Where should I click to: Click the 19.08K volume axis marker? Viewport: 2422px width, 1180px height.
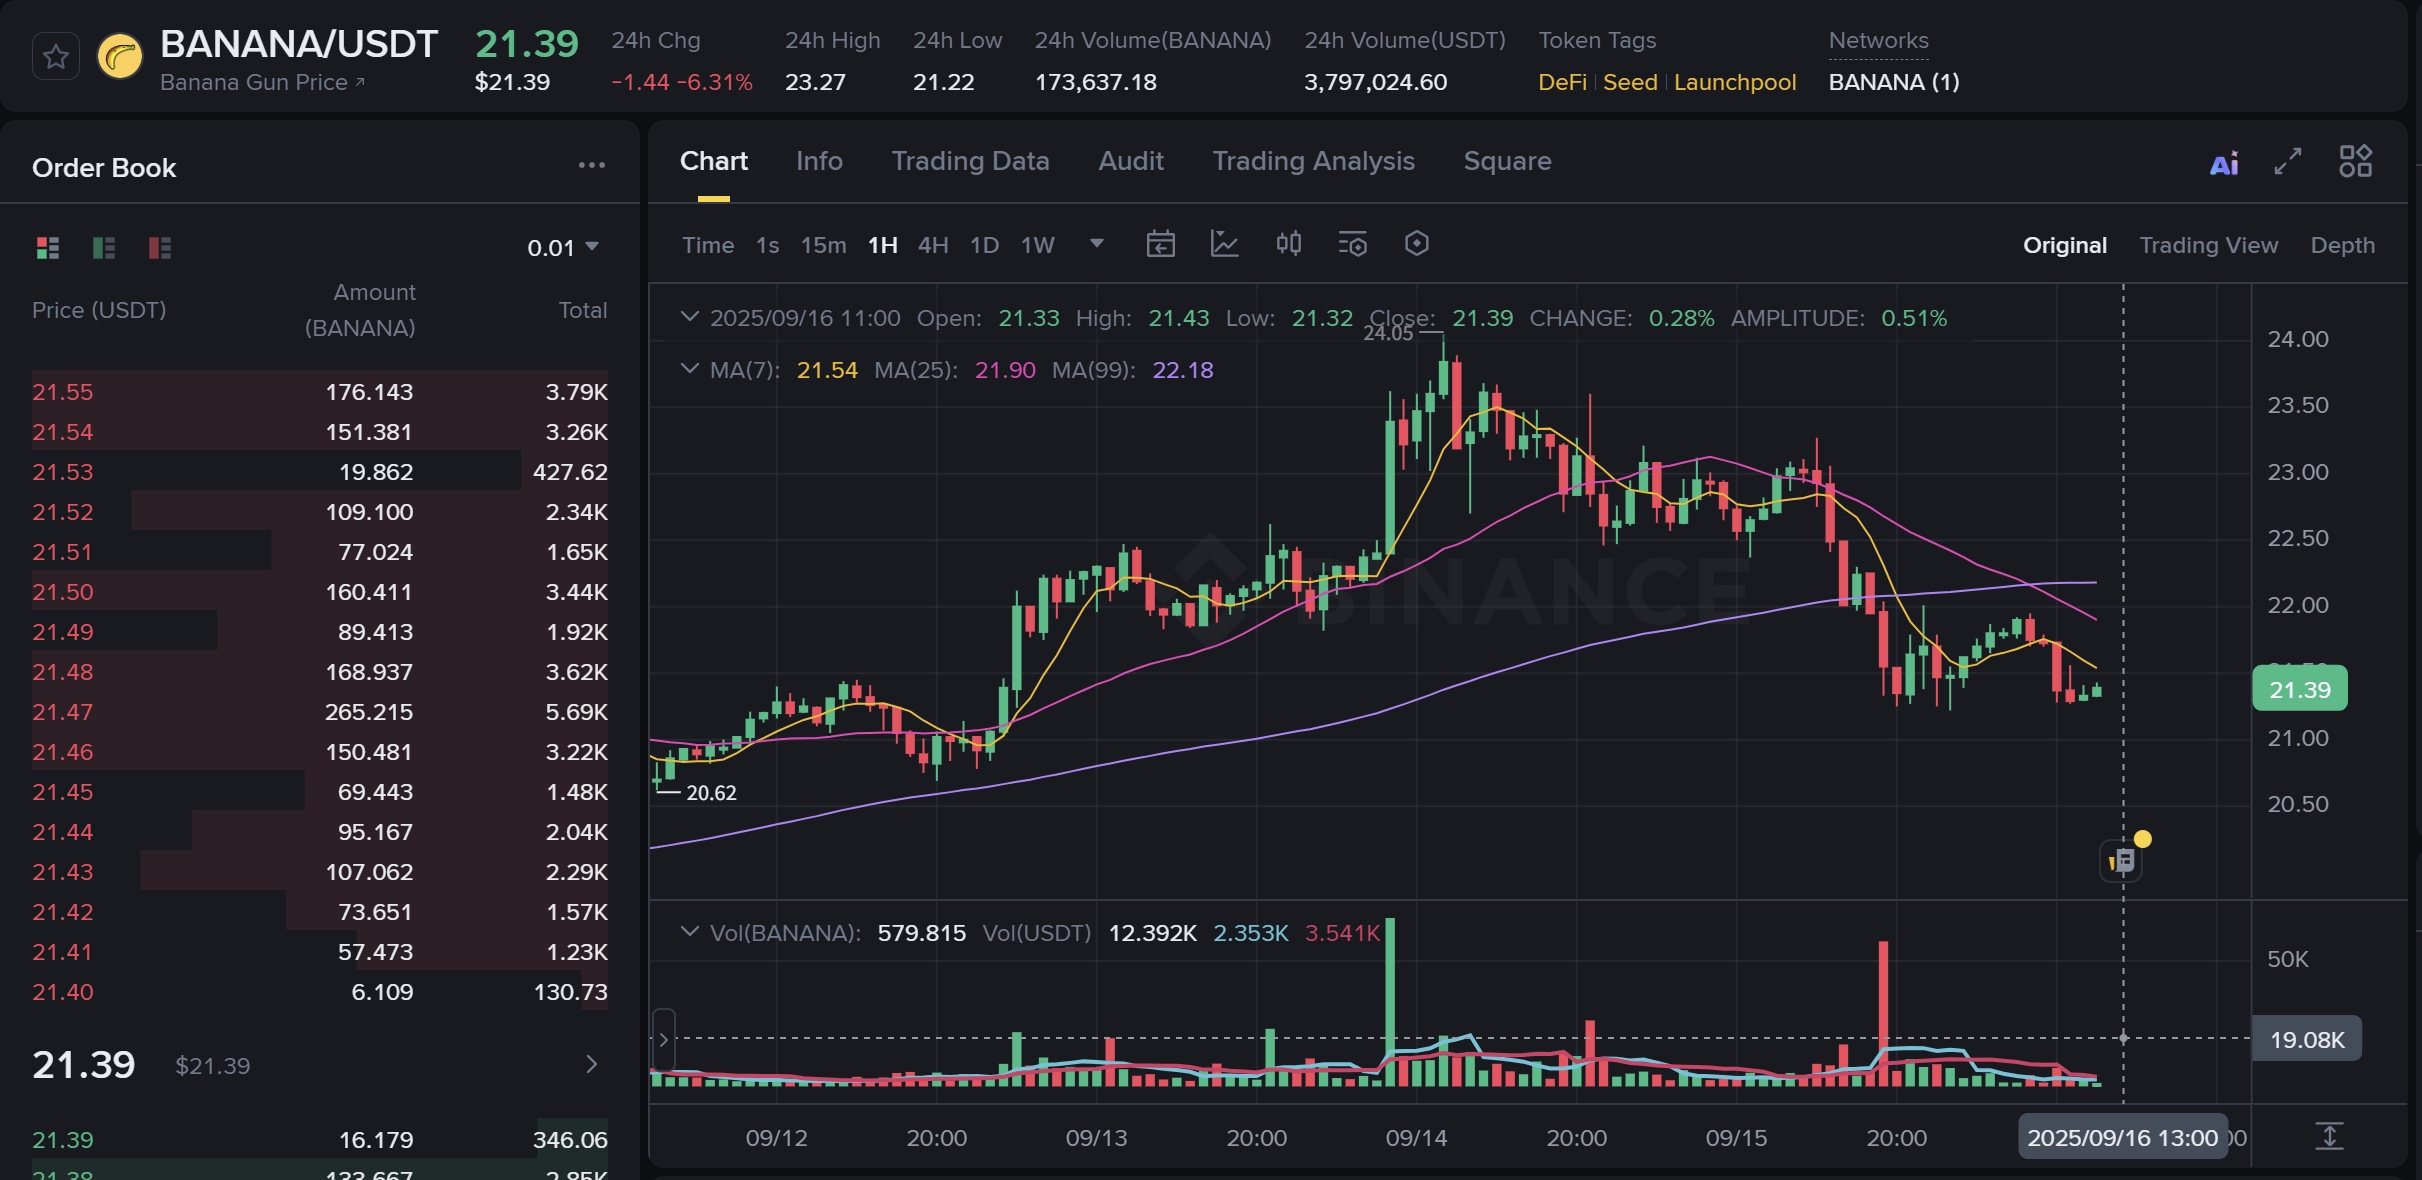pyautogui.click(x=2306, y=1039)
